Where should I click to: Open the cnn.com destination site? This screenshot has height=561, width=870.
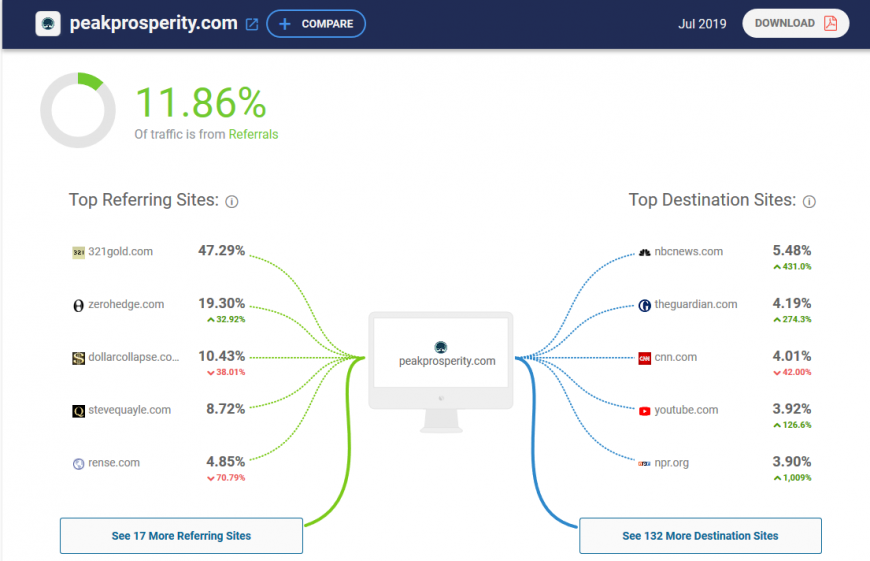tap(676, 357)
